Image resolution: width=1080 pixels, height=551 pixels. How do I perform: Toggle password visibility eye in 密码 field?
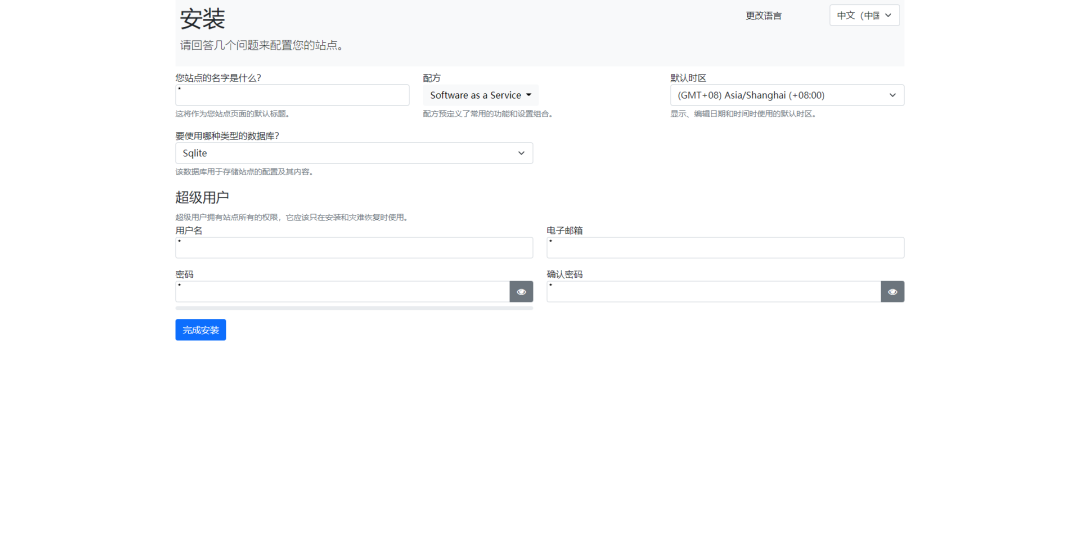tap(521, 292)
